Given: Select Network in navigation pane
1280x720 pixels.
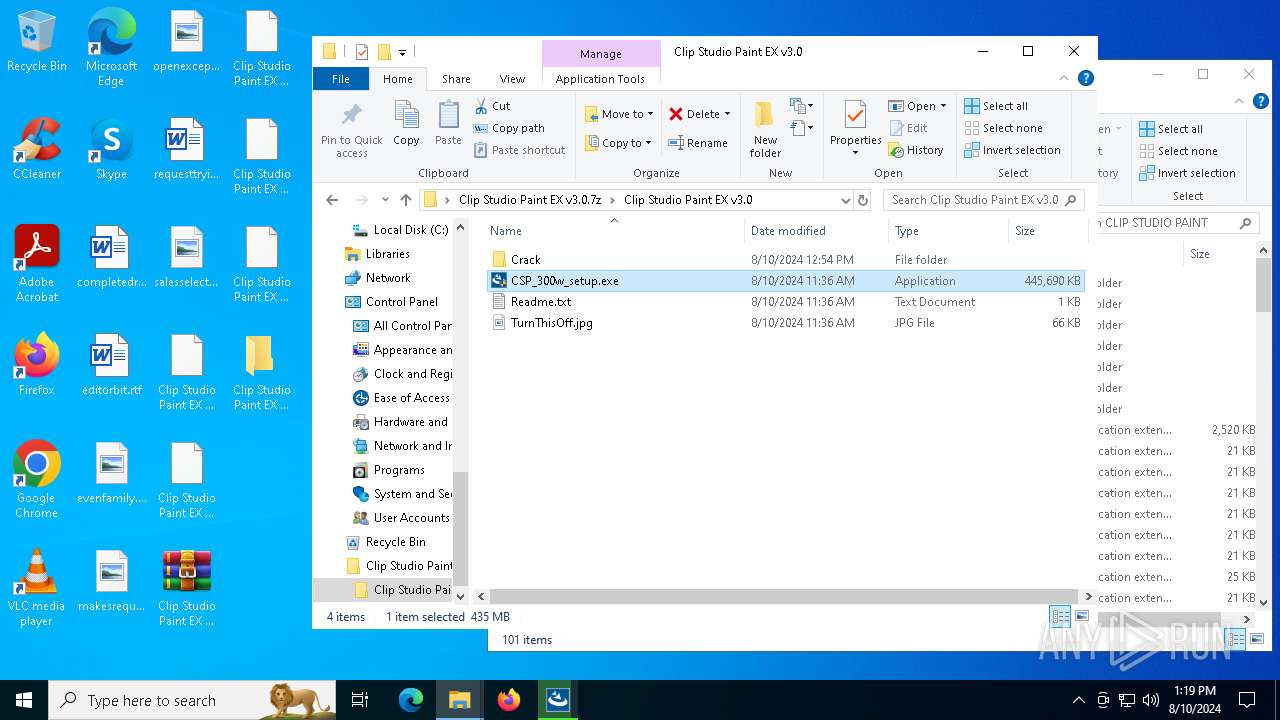Looking at the screenshot, I should tap(377, 278).
